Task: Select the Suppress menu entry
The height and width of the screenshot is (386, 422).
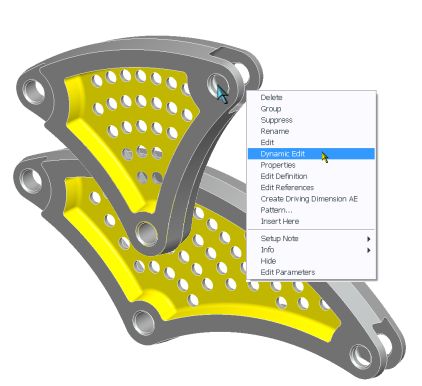Action: (276, 120)
